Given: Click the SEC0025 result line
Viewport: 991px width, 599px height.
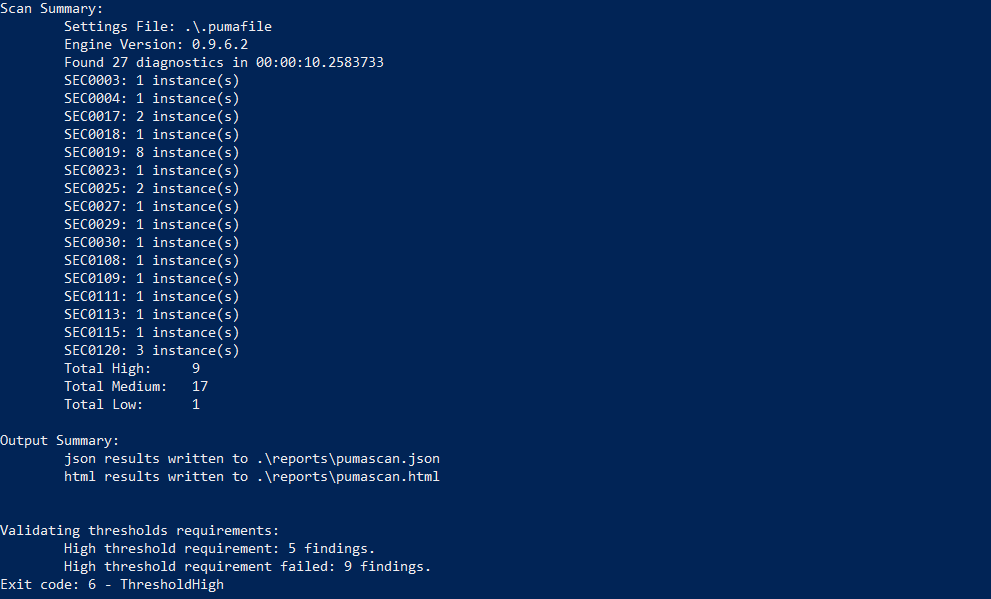Looking at the screenshot, I should pos(151,188).
